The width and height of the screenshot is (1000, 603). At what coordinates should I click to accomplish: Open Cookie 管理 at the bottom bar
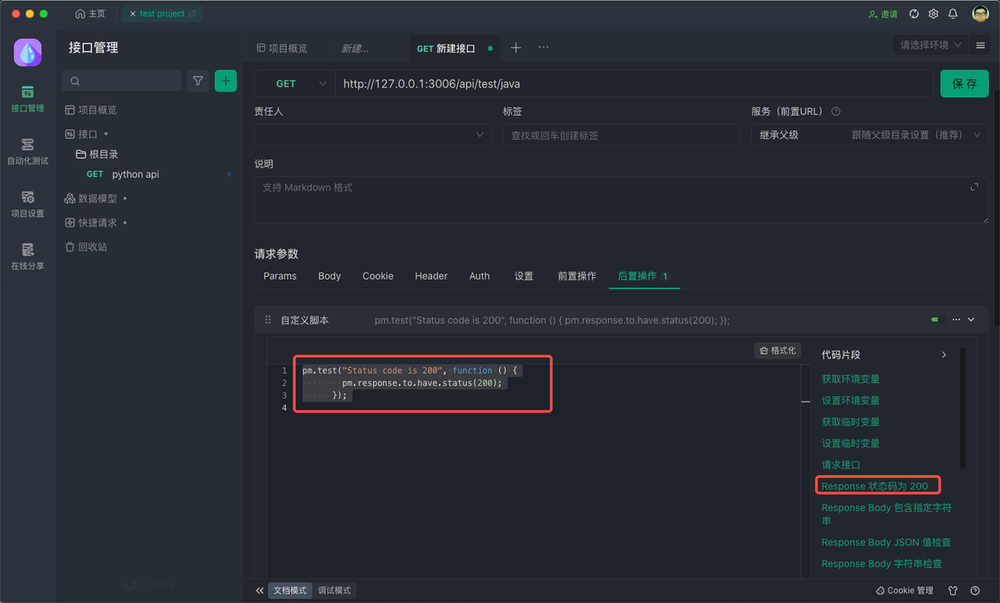[903, 590]
